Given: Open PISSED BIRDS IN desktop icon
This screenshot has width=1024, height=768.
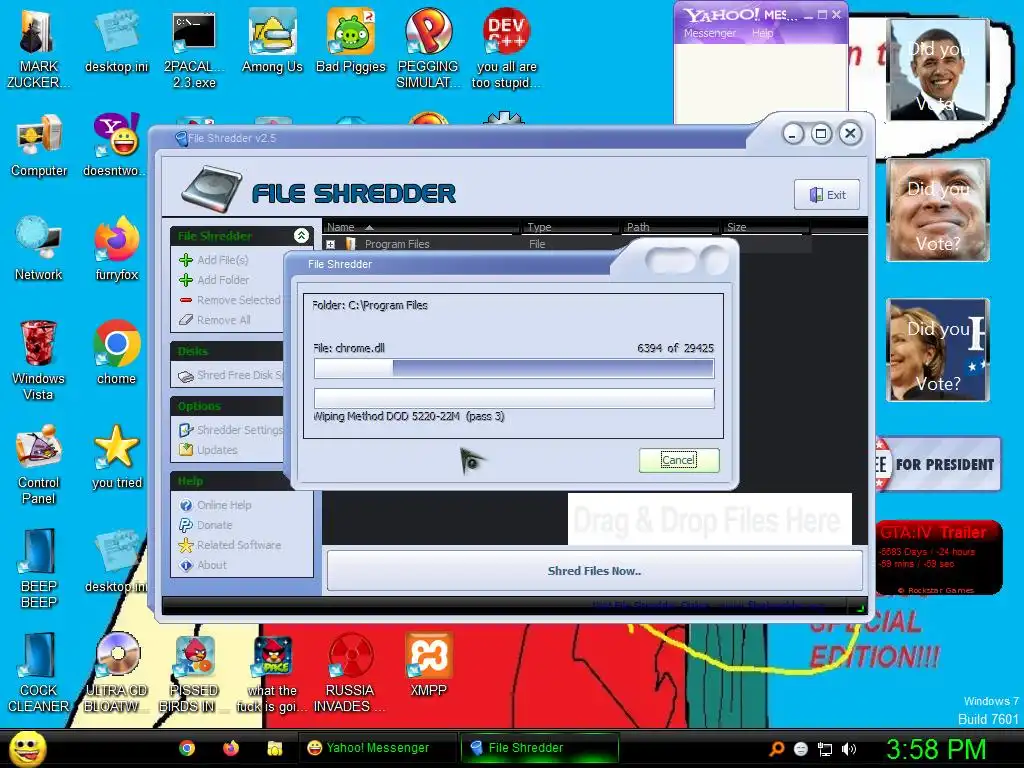Looking at the screenshot, I should [194, 673].
